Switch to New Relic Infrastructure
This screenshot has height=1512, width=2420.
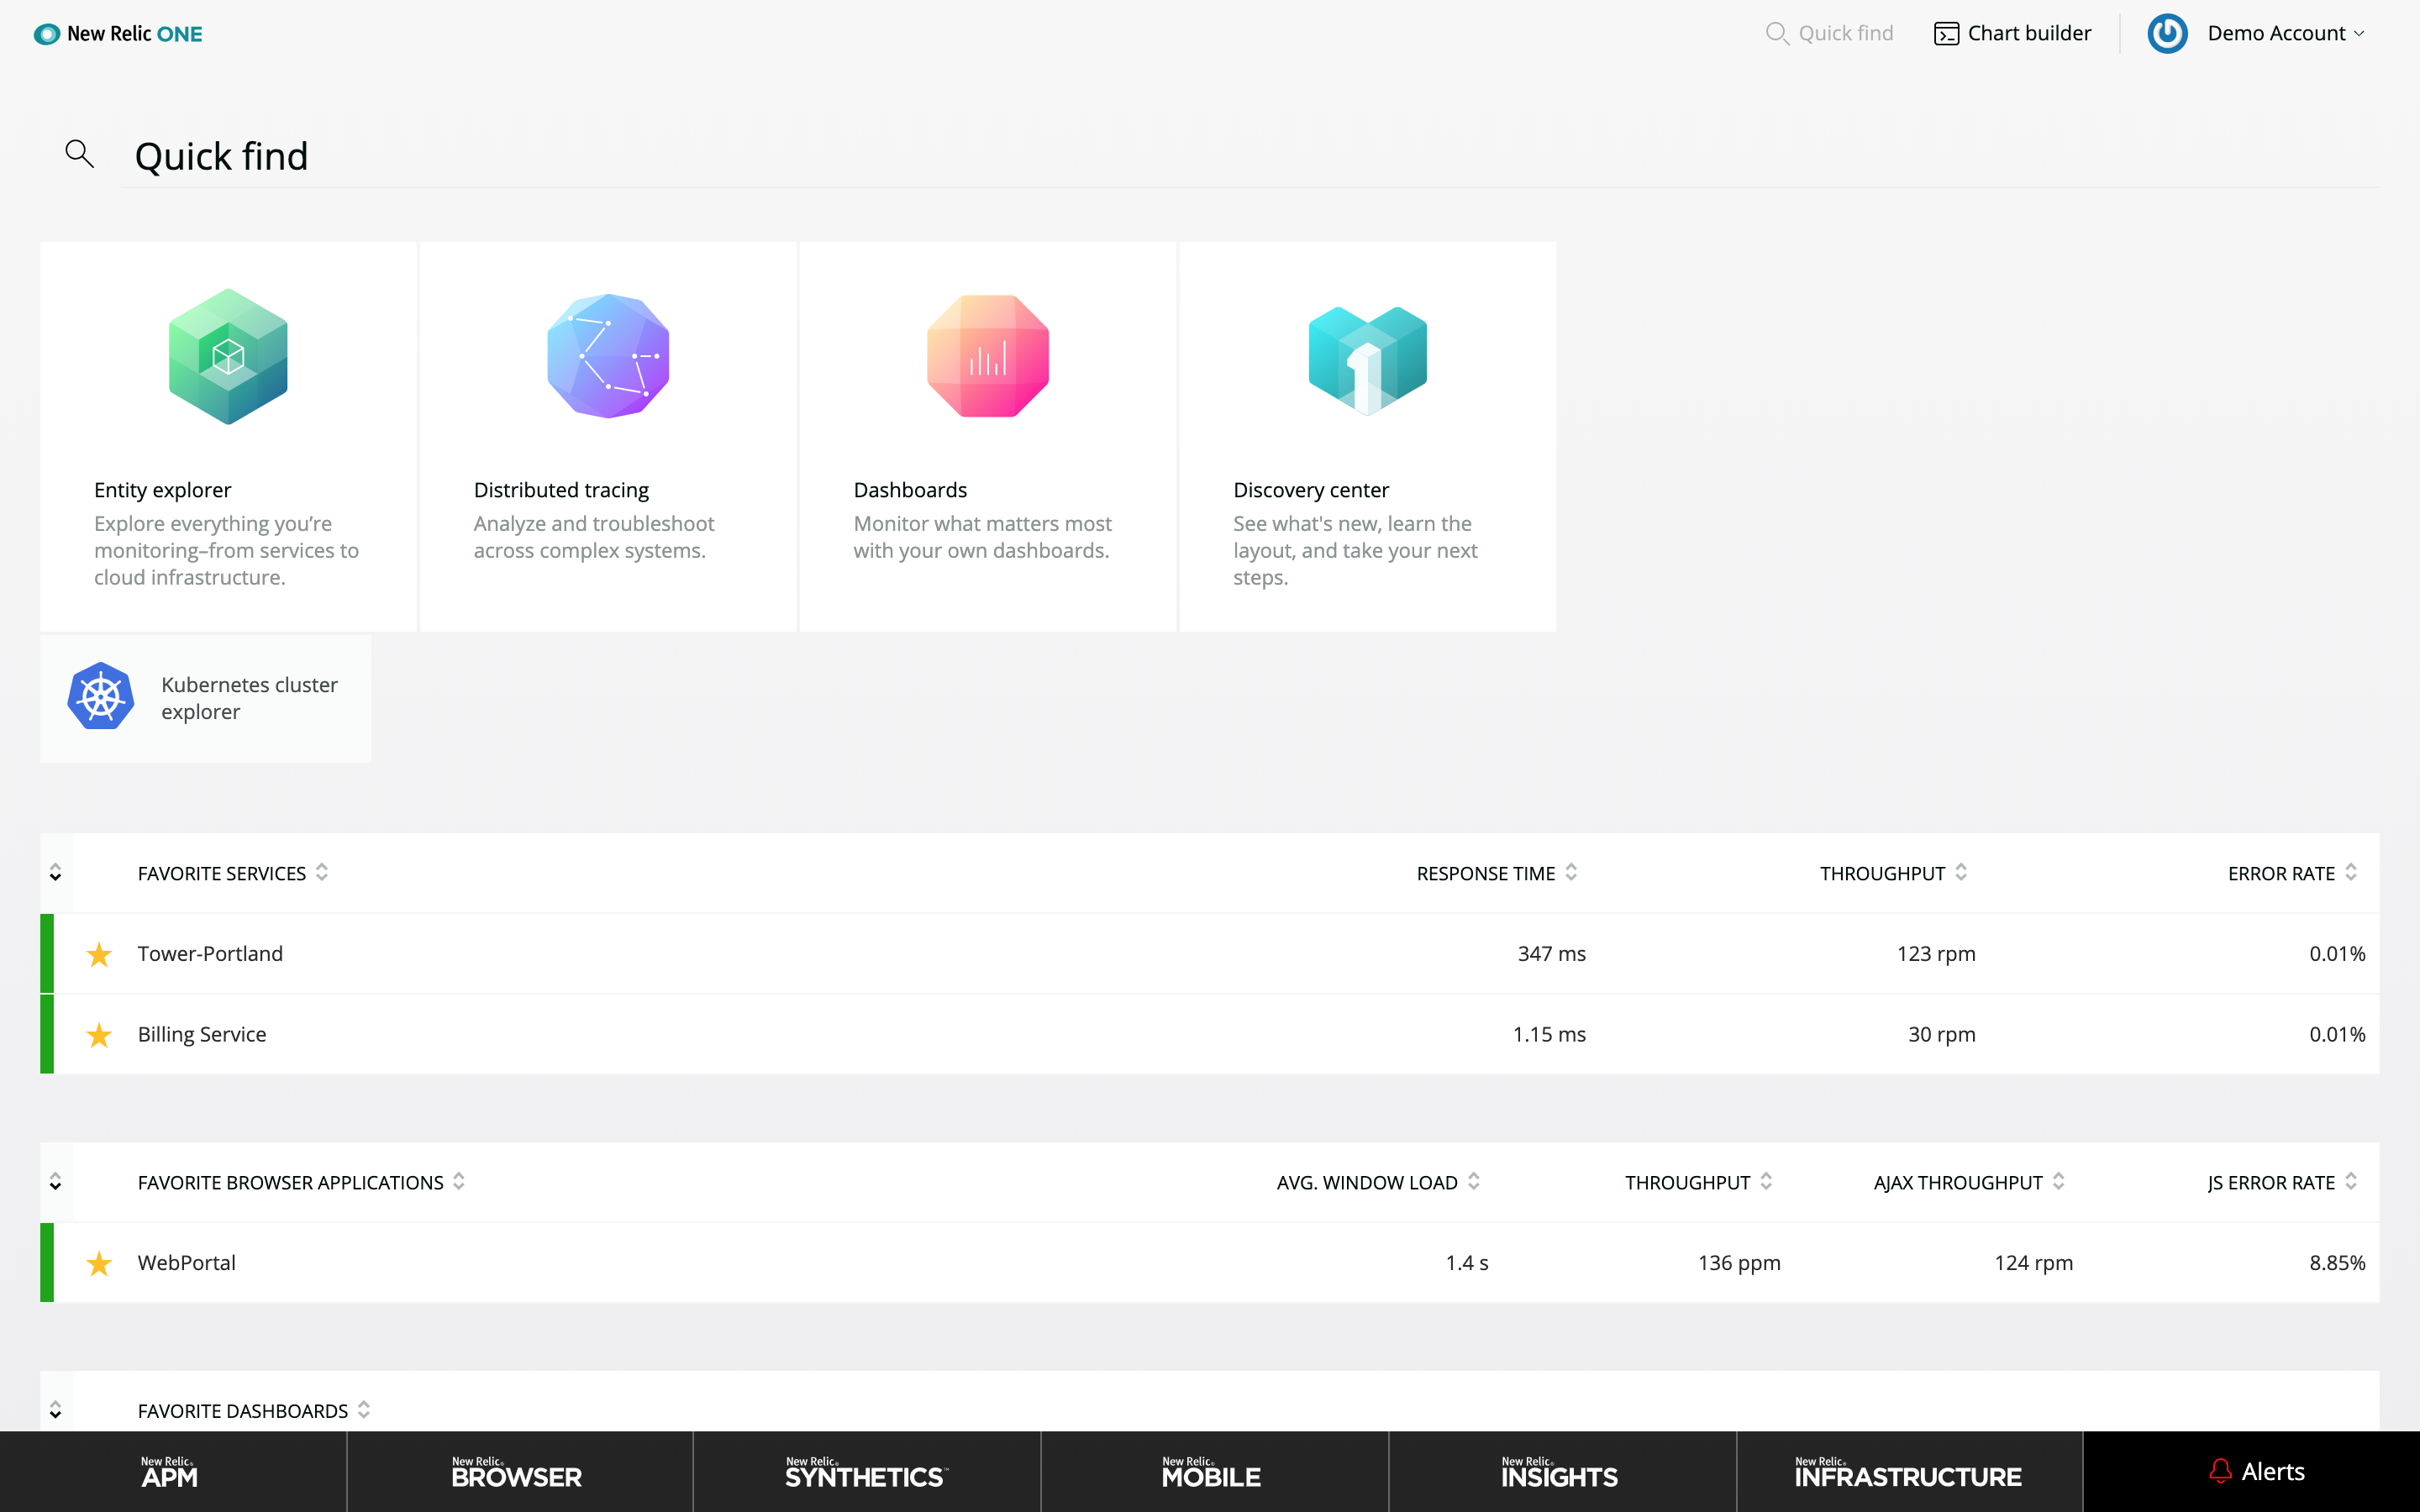pos(1909,1472)
